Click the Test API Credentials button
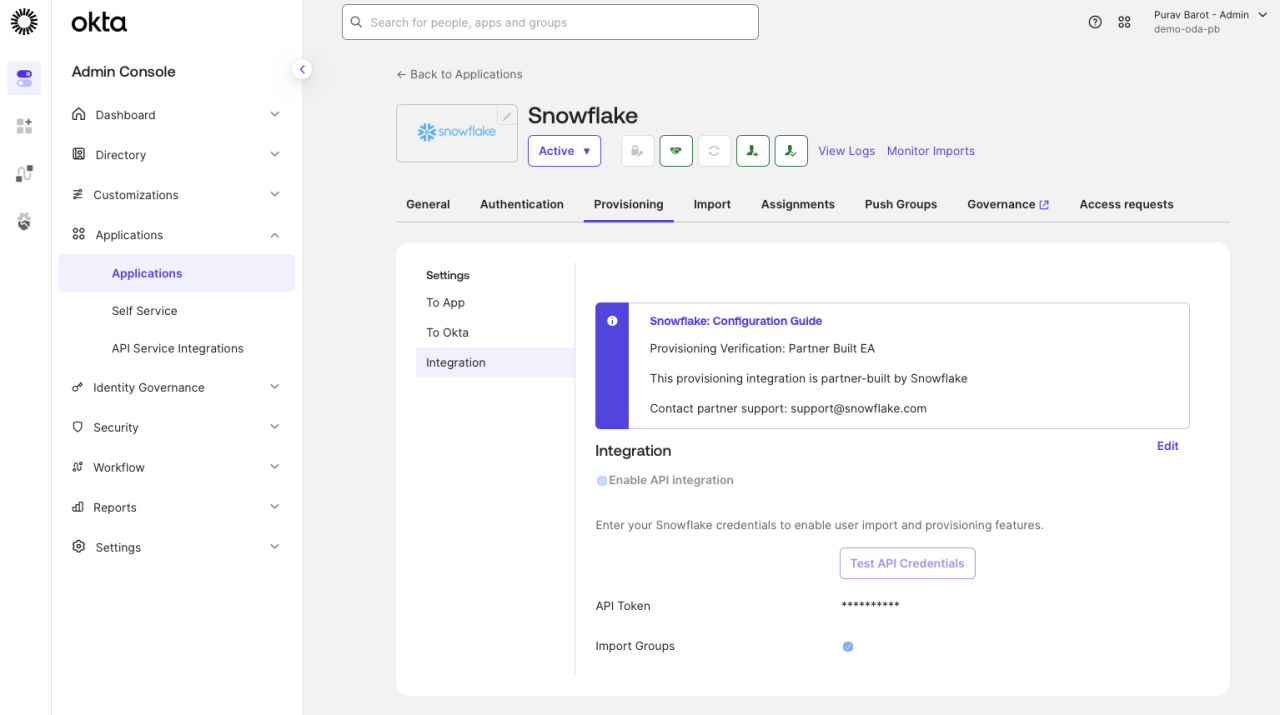The height and width of the screenshot is (715, 1280). [x=907, y=563]
